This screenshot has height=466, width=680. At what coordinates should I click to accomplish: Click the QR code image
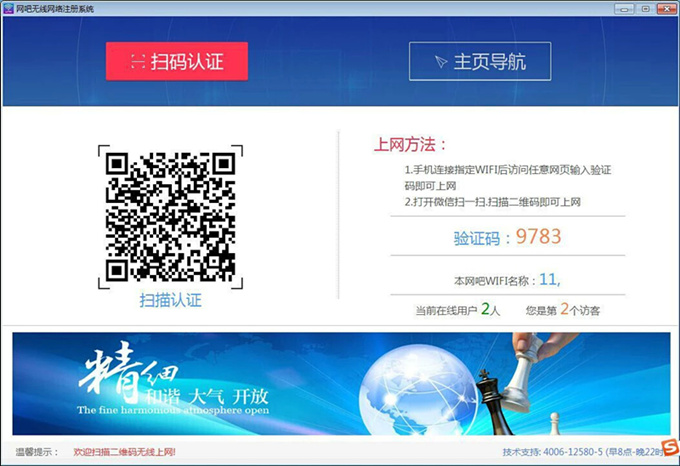(170, 217)
